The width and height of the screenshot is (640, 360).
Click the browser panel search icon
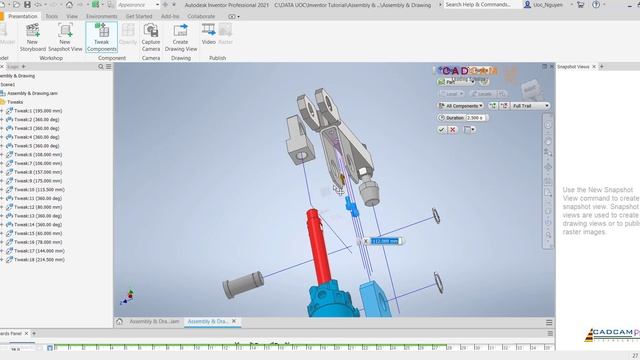pyautogui.click(x=101, y=67)
